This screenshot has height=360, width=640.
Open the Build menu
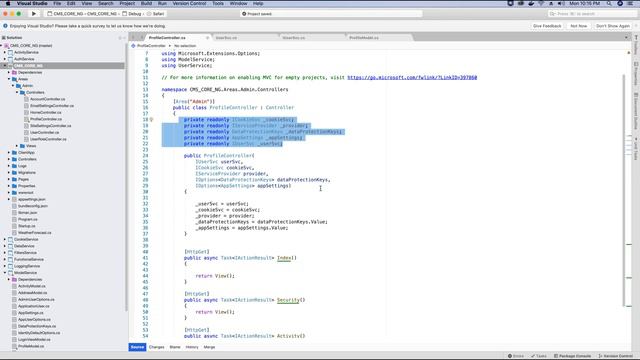[x=146, y=3]
